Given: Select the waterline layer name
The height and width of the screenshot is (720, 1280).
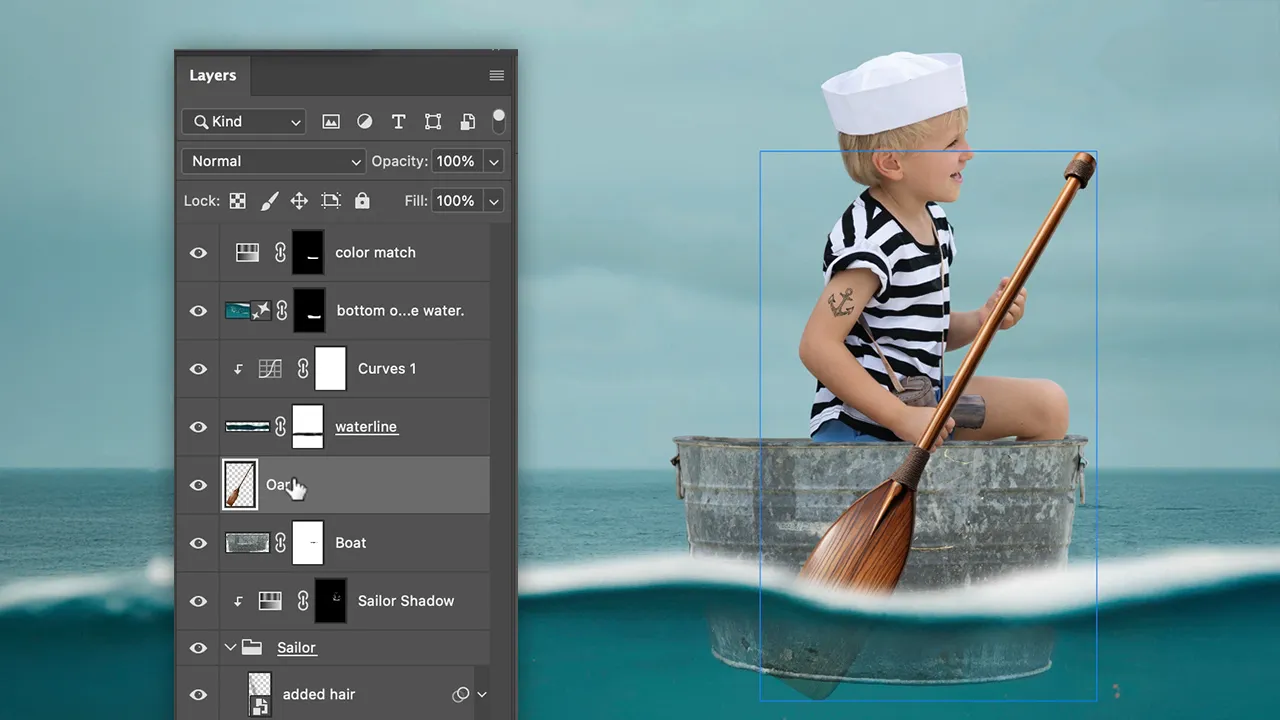Looking at the screenshot, I should (366, 427).
